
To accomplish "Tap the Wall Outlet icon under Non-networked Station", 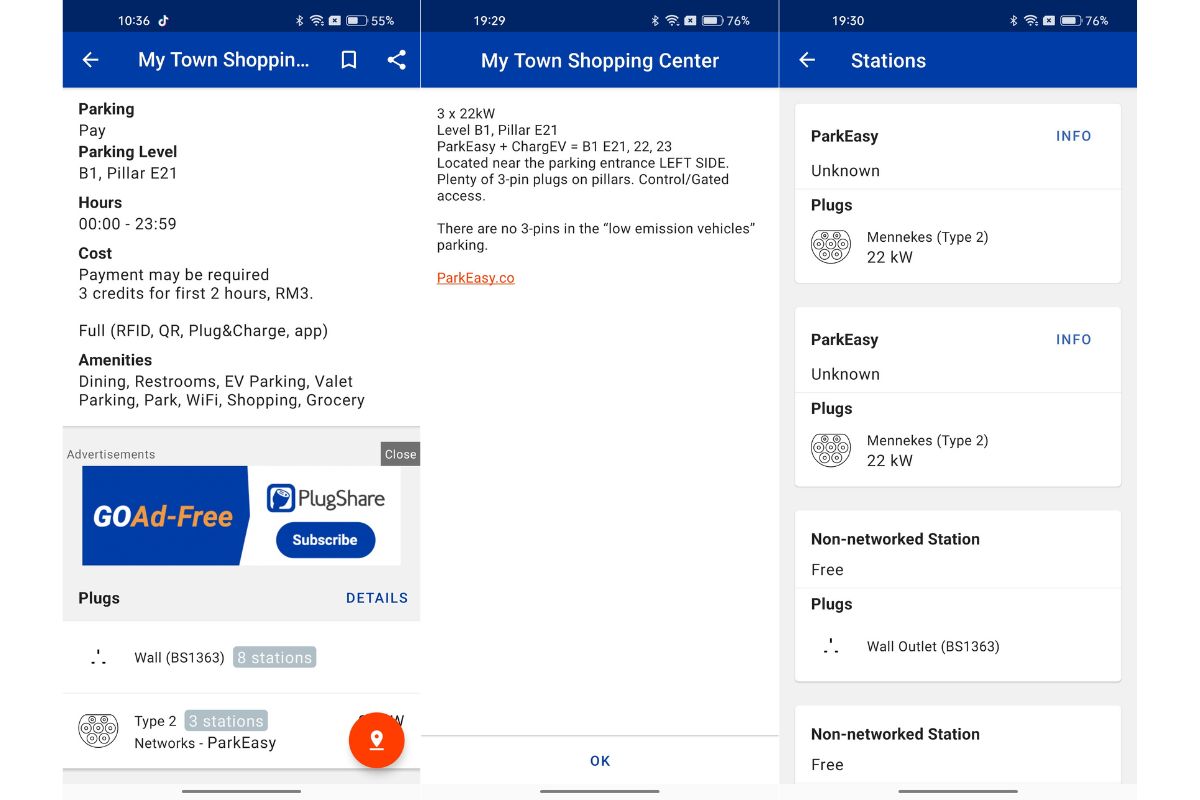I will [x=830, y=647].
